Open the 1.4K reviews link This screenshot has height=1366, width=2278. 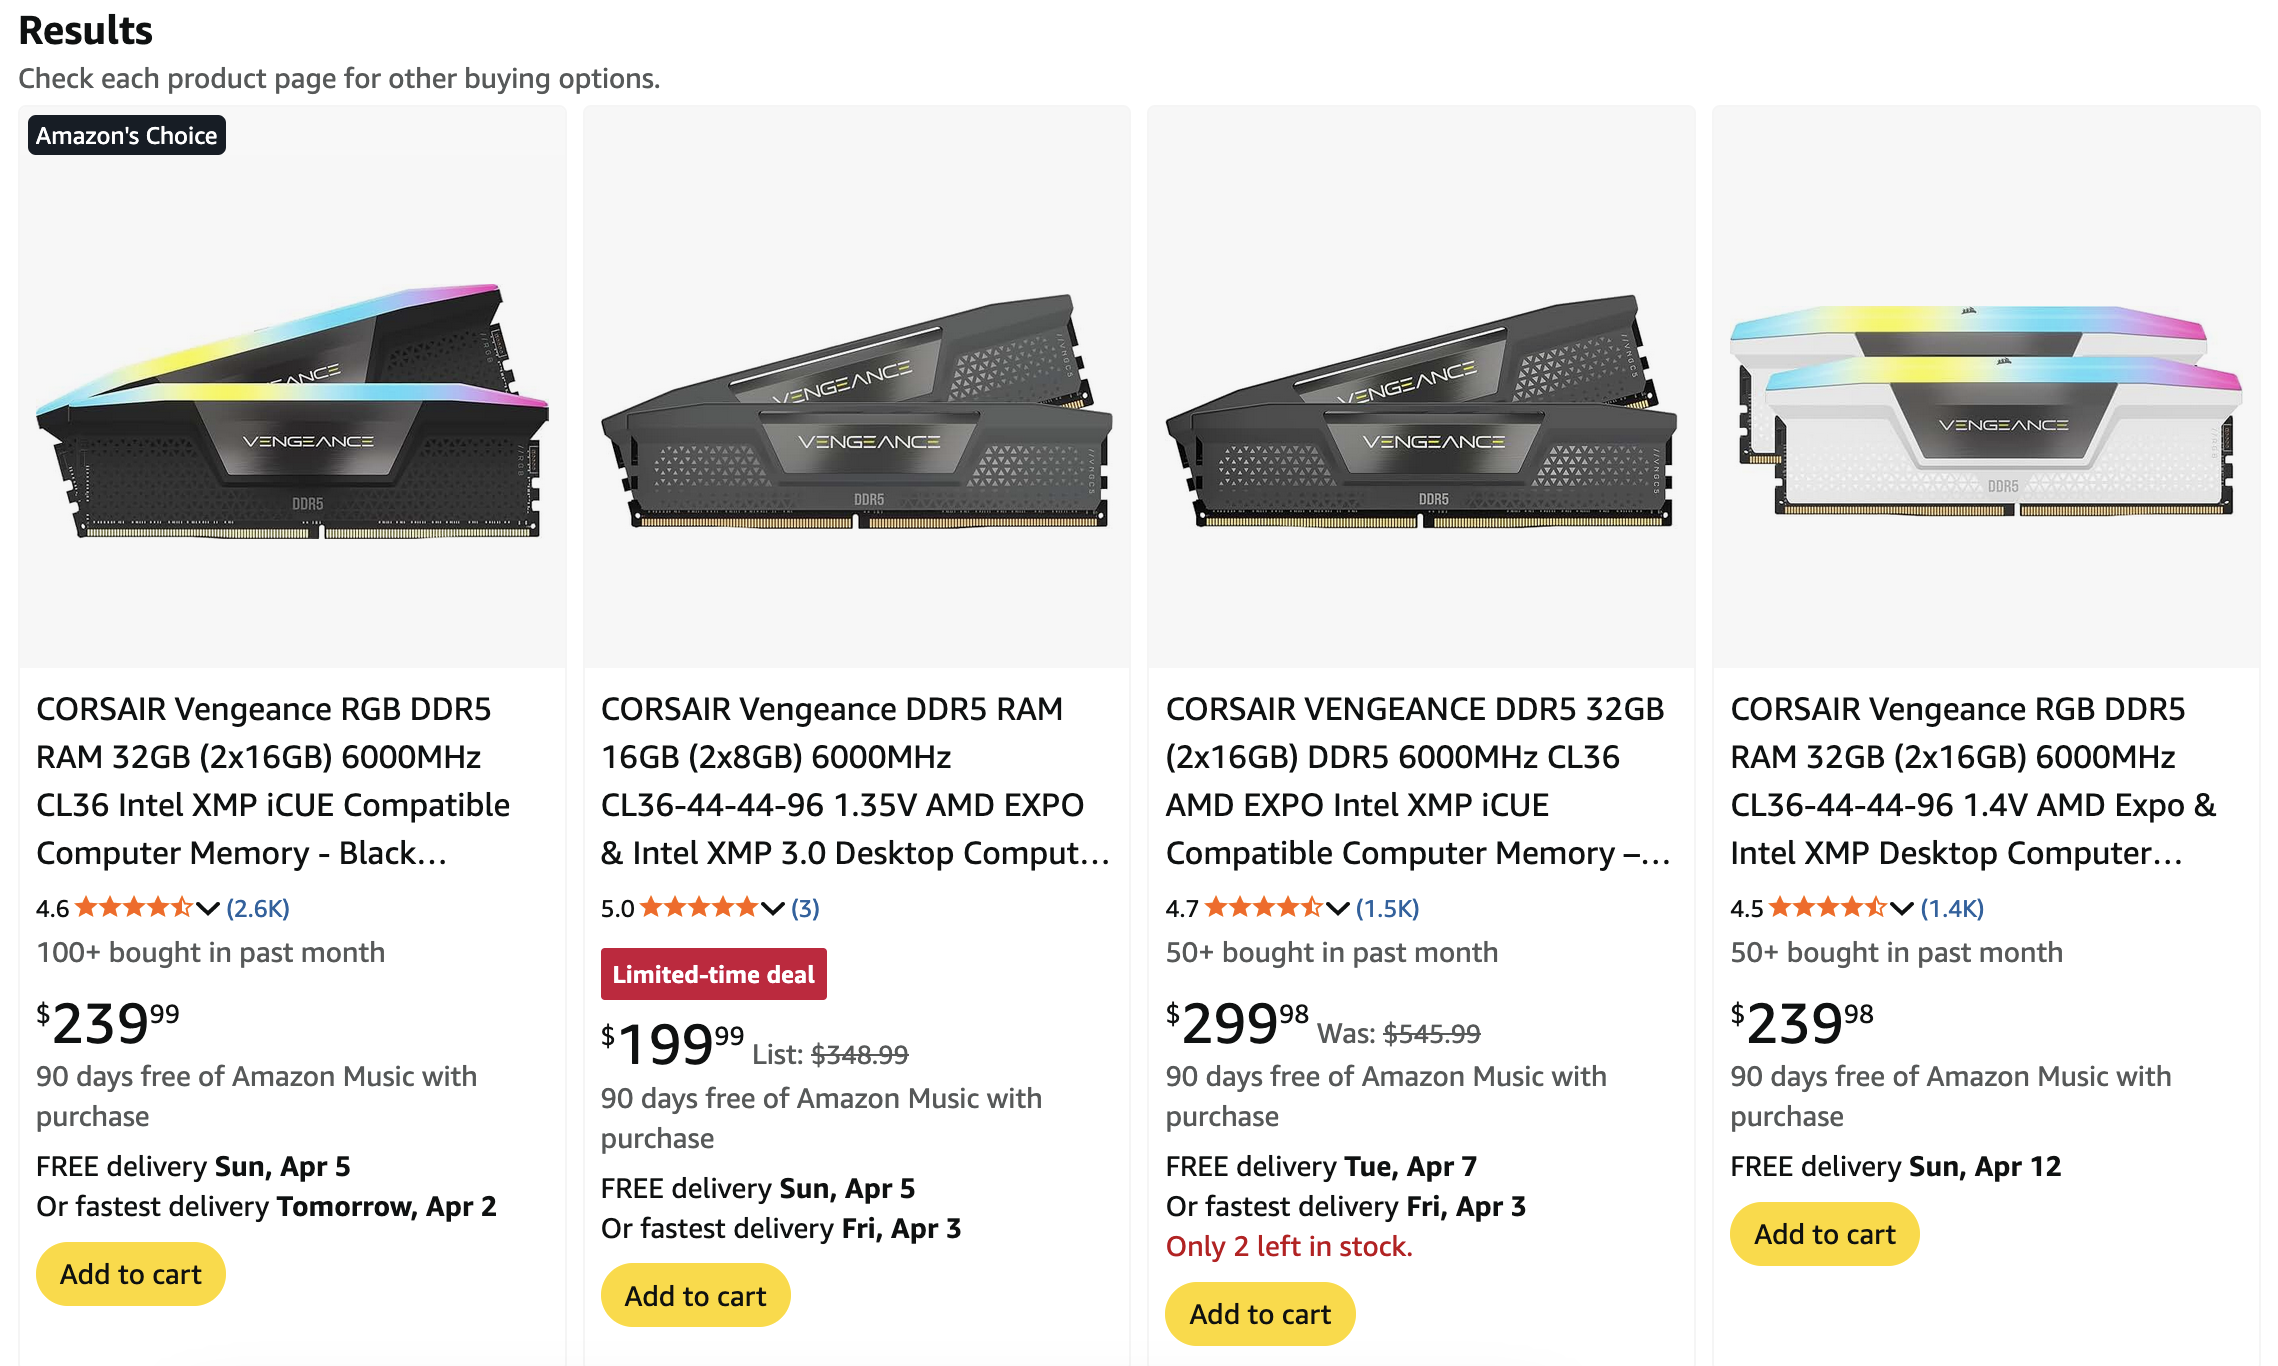click(x=1952, y=908)
